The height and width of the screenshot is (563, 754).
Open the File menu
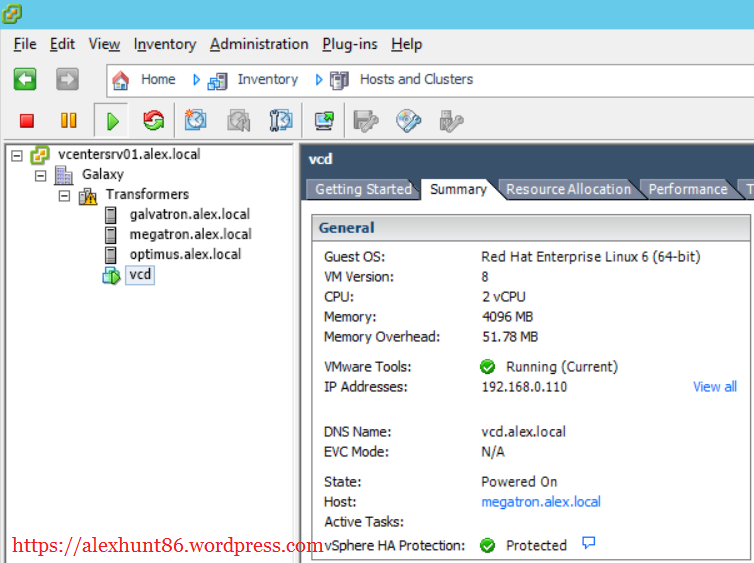[25, 44]
